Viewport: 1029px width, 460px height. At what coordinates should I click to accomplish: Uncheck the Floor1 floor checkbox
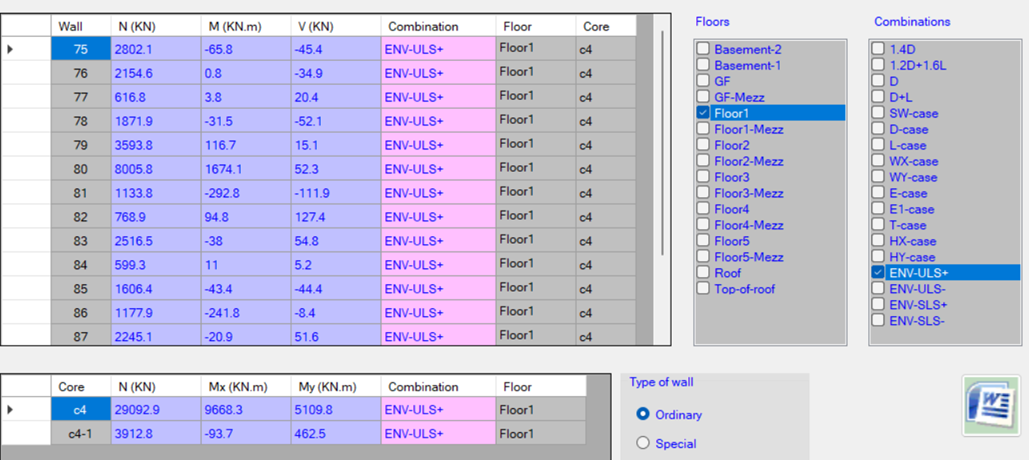coord(703,113)
